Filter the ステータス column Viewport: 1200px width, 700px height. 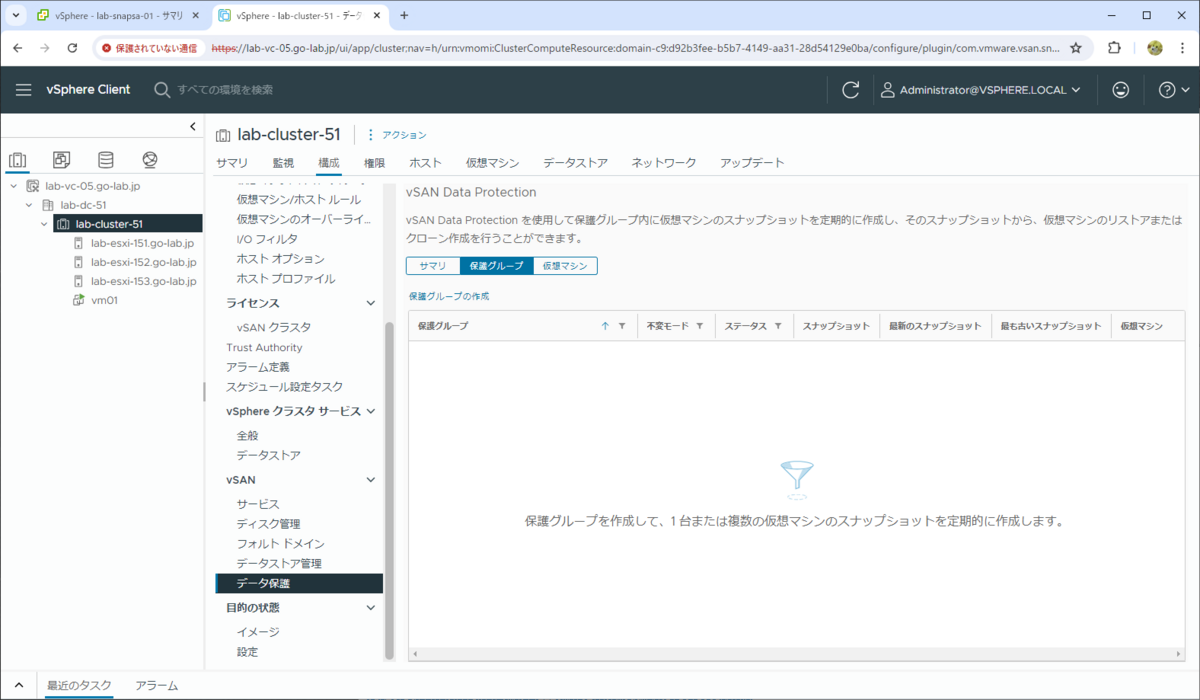tap(777, 326)
